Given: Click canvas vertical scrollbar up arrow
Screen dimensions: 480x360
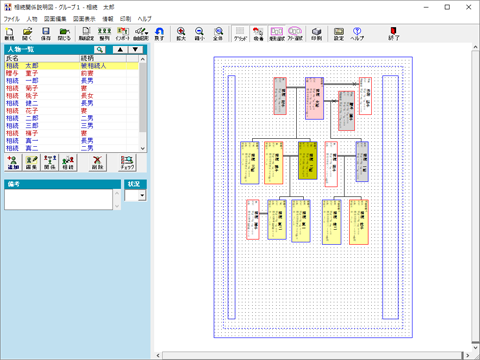Looking at the screenshot, I should pos(475,47).
